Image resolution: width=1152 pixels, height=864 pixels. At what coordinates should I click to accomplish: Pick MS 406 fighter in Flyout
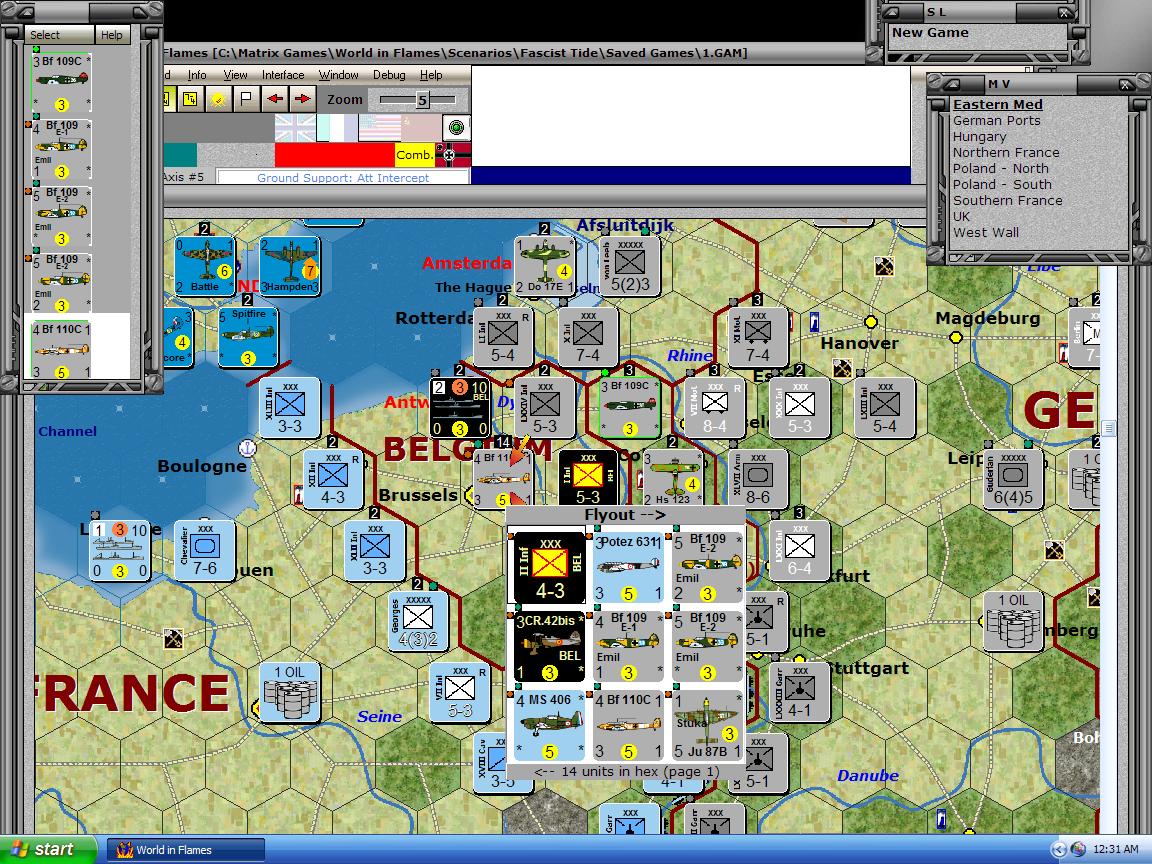(550, 724)
